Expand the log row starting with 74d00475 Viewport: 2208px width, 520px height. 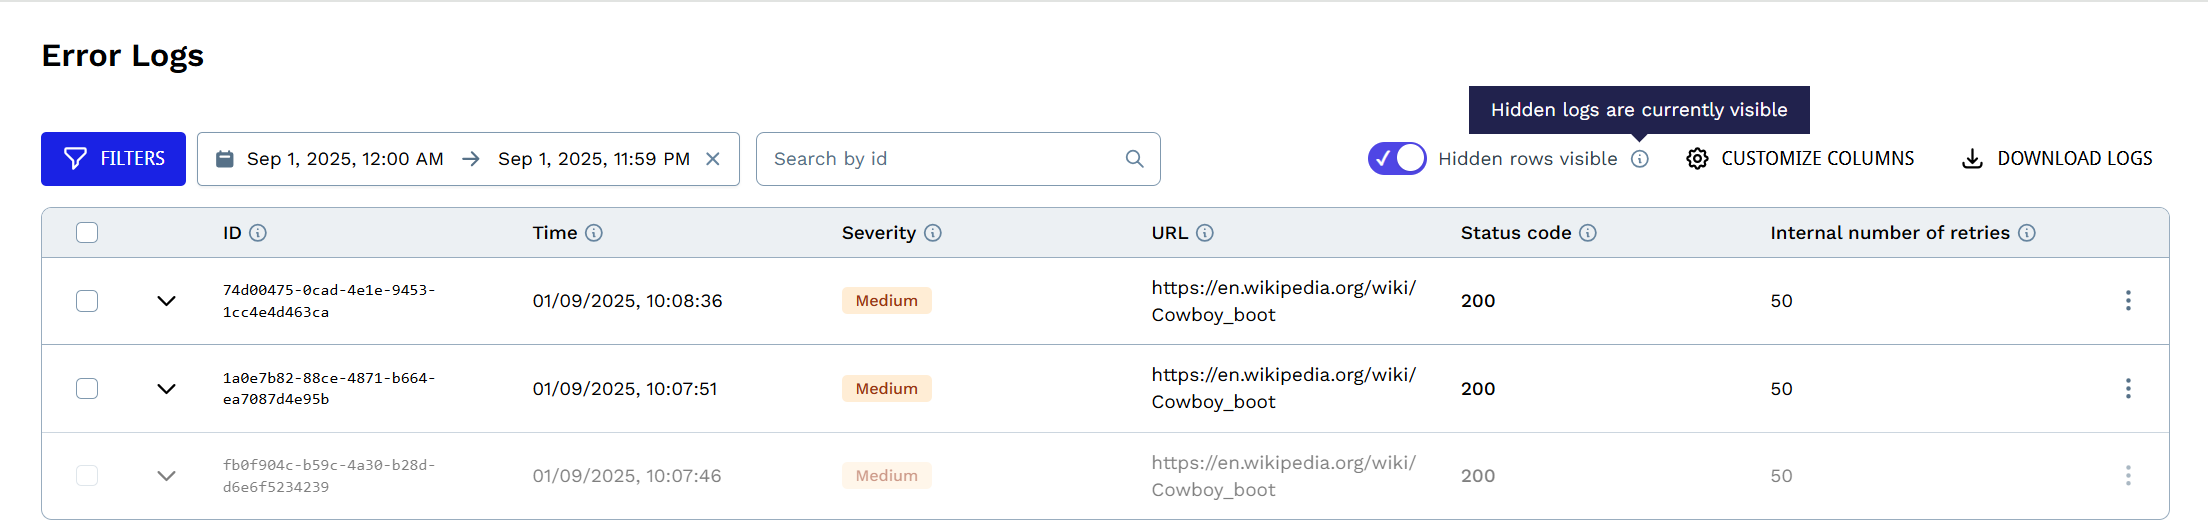[x=167, y=301]
